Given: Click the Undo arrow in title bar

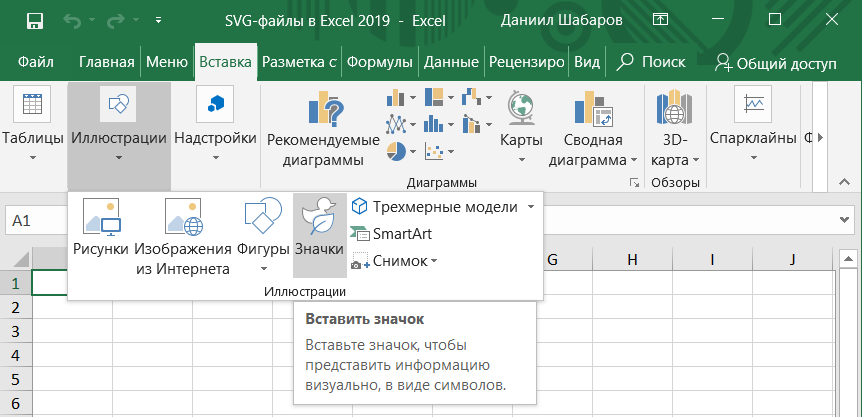Looking at the screenshot, I should point(72,21).
